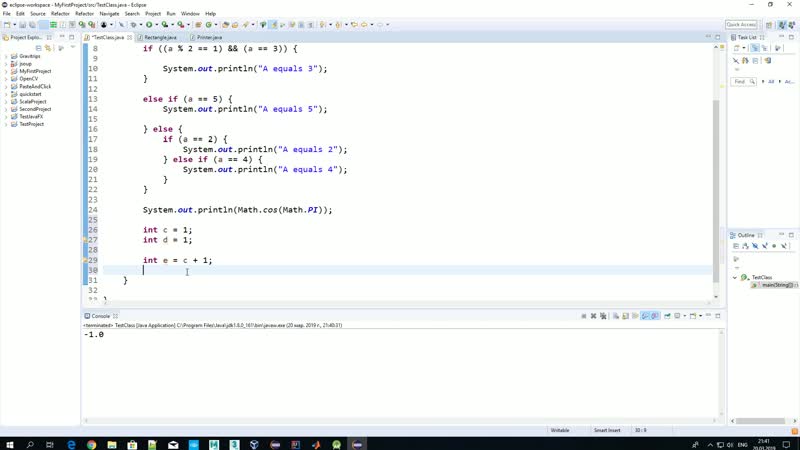Click the Quick Access field

point(741,24)
